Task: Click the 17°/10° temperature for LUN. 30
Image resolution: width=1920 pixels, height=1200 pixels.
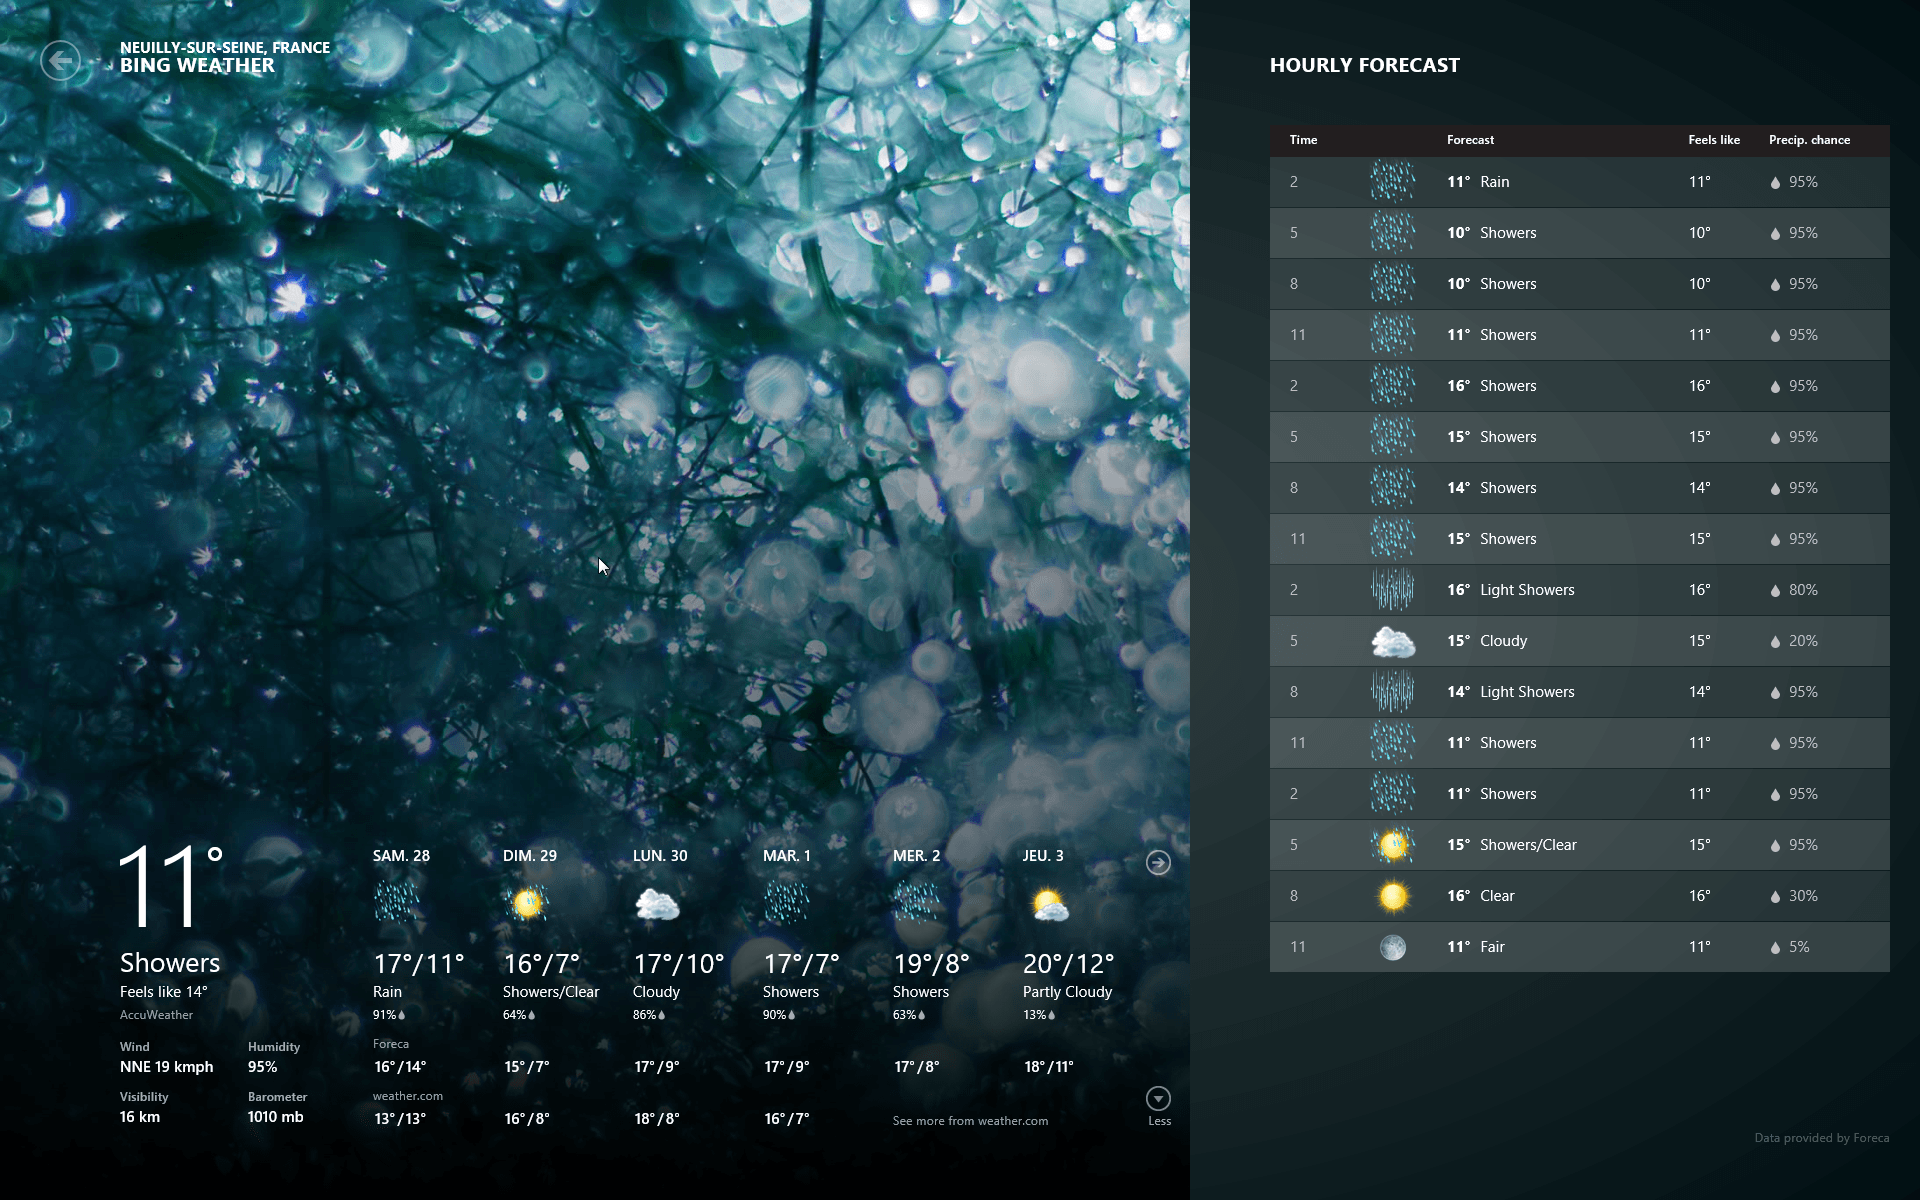Action: (x=679, y=964)
